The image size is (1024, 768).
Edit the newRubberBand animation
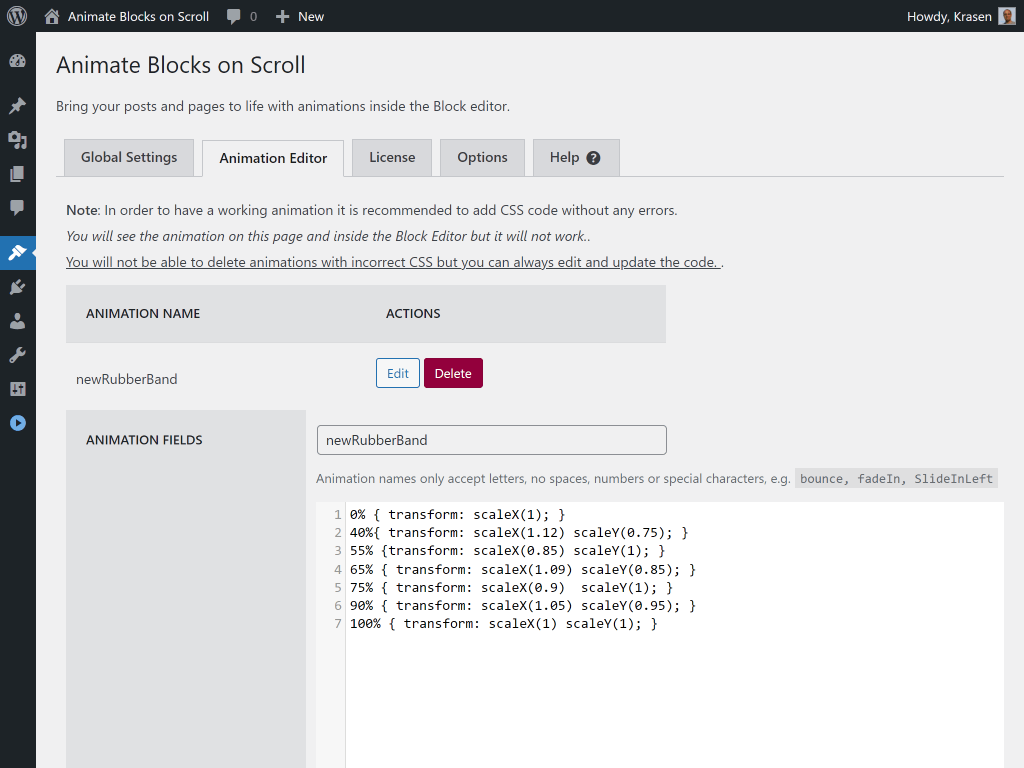pyautogui.click(x=397, y=373)
